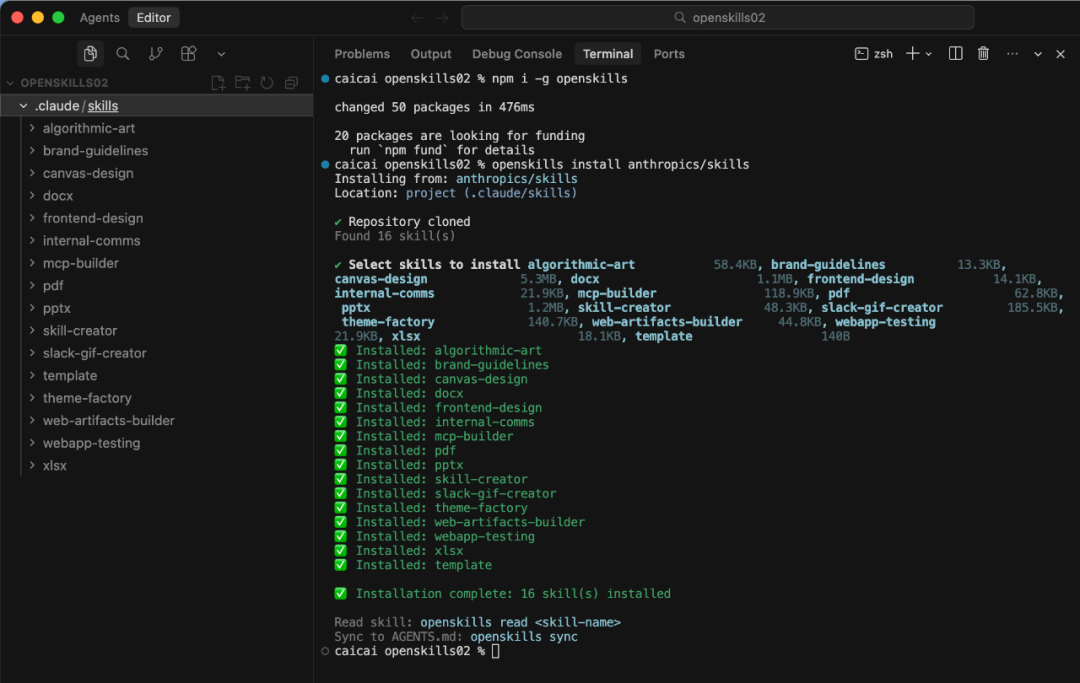Open the Source Control icon
This screenshot has width=1080, height=683.
tap(156, 54)
